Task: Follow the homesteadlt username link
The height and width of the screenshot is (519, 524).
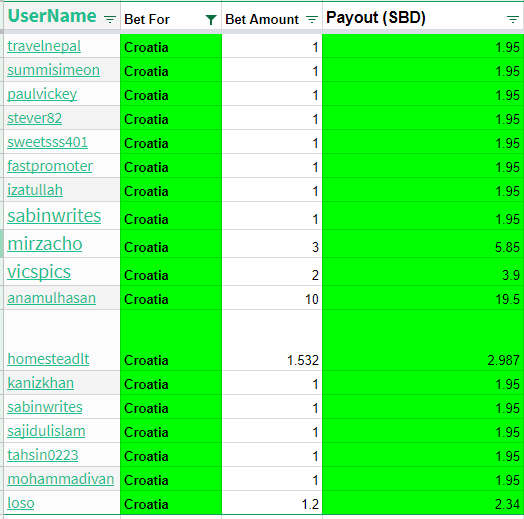Action: (x=48, y=359)
